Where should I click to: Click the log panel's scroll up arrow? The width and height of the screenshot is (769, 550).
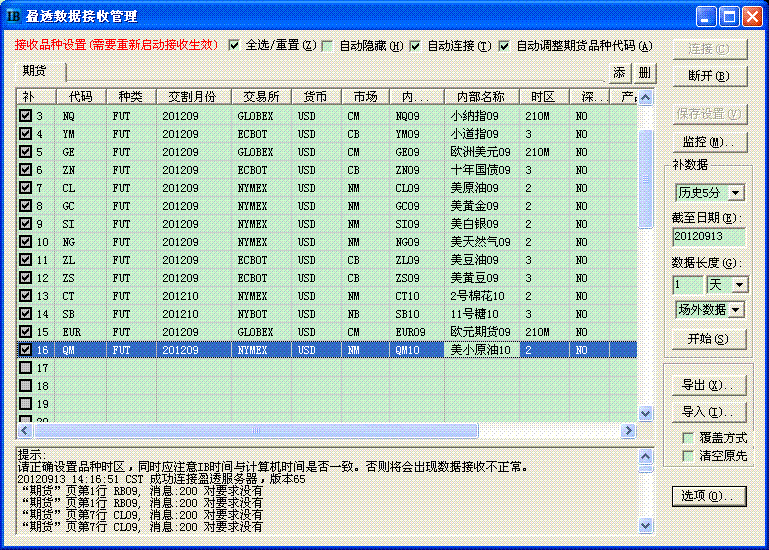[x=645, y=455]
